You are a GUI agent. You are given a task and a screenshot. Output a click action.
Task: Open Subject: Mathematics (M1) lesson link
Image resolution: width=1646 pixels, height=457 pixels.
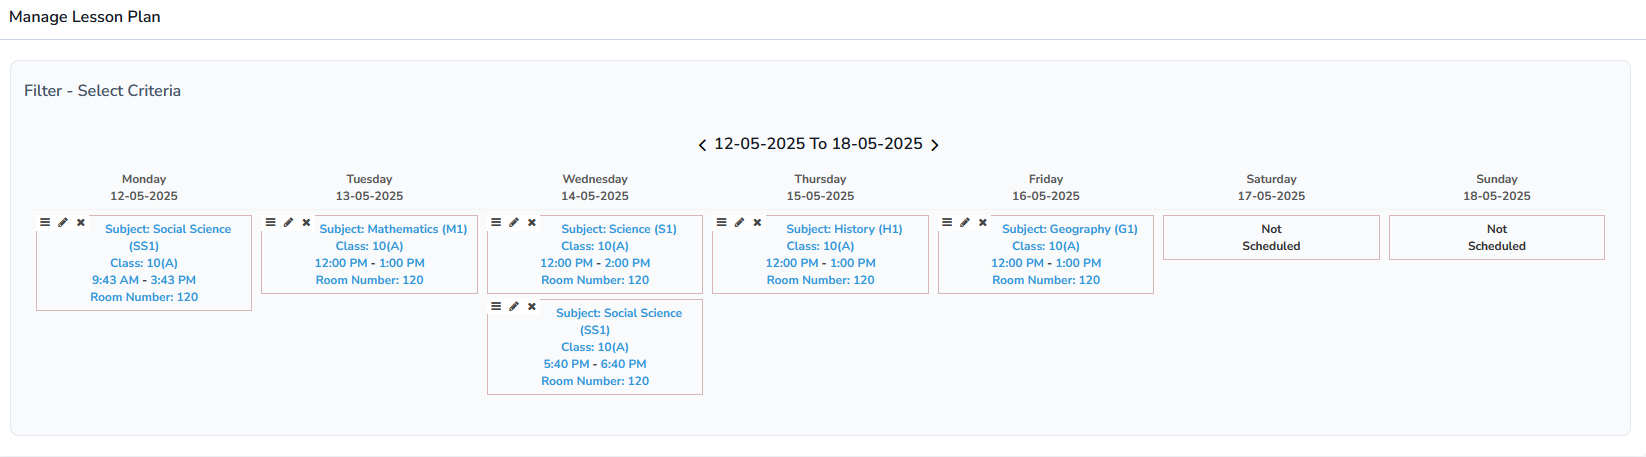(393, 229)
